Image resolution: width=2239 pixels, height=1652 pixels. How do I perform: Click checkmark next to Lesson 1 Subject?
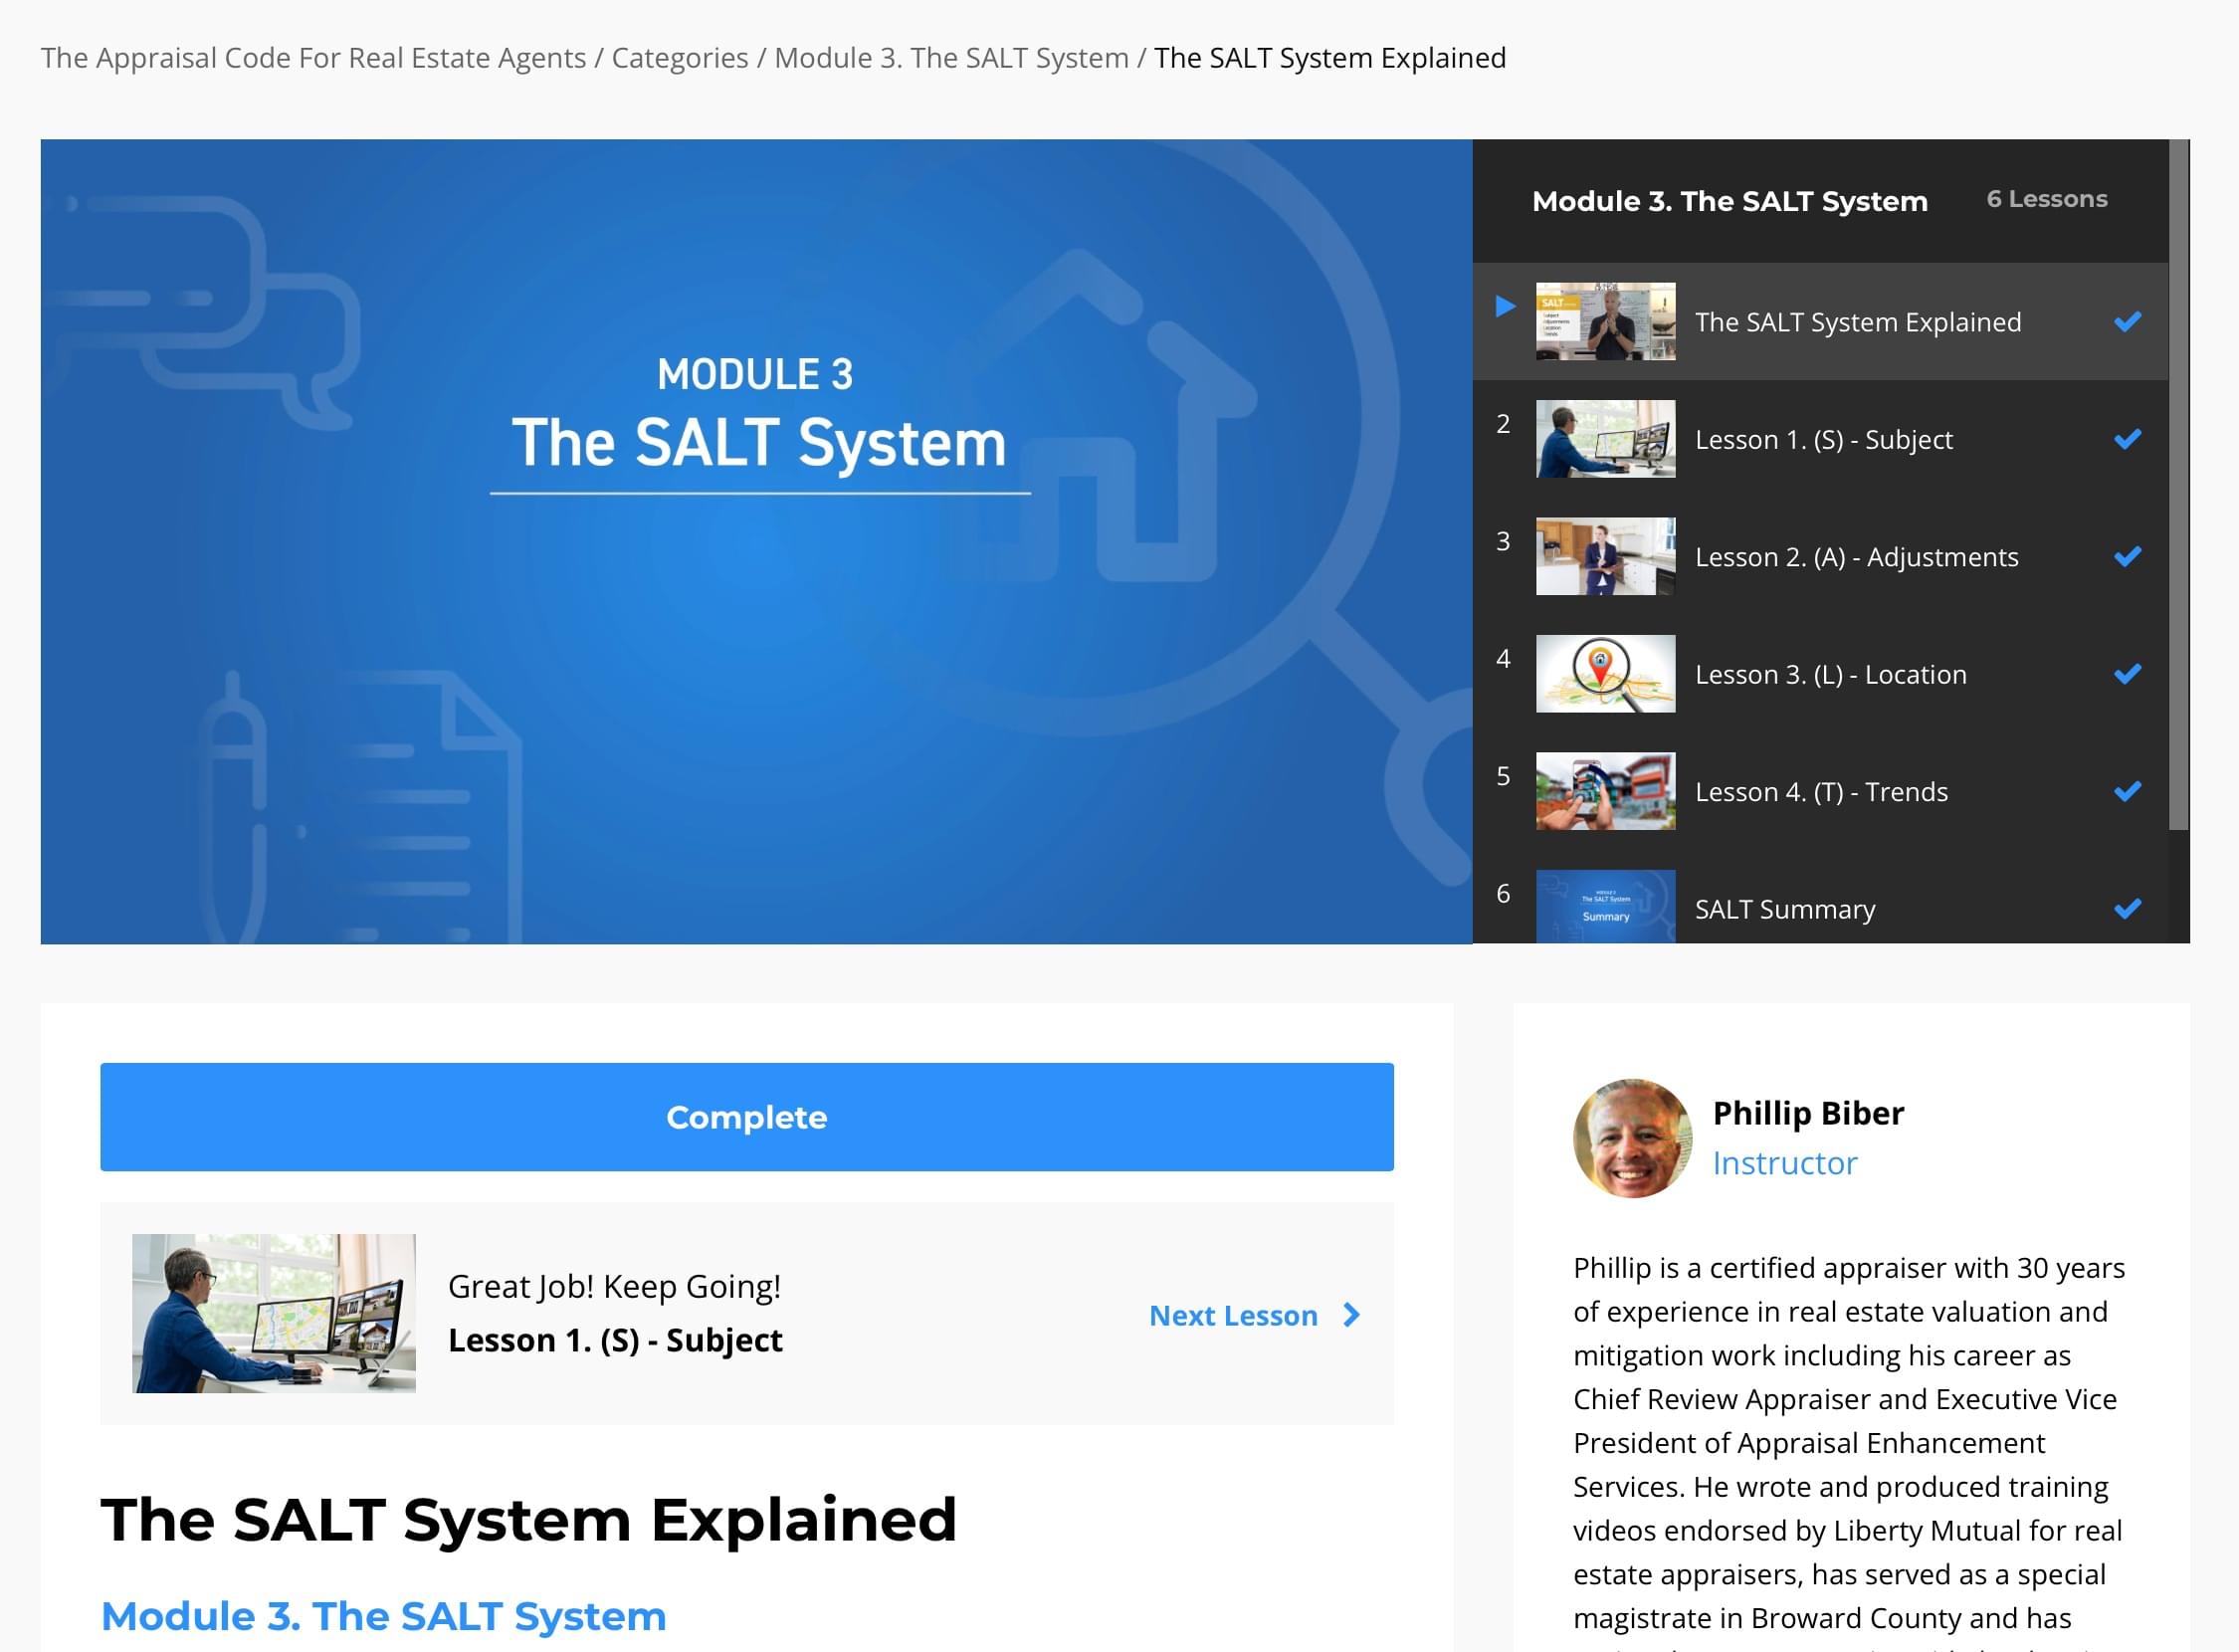(2127, 439)
